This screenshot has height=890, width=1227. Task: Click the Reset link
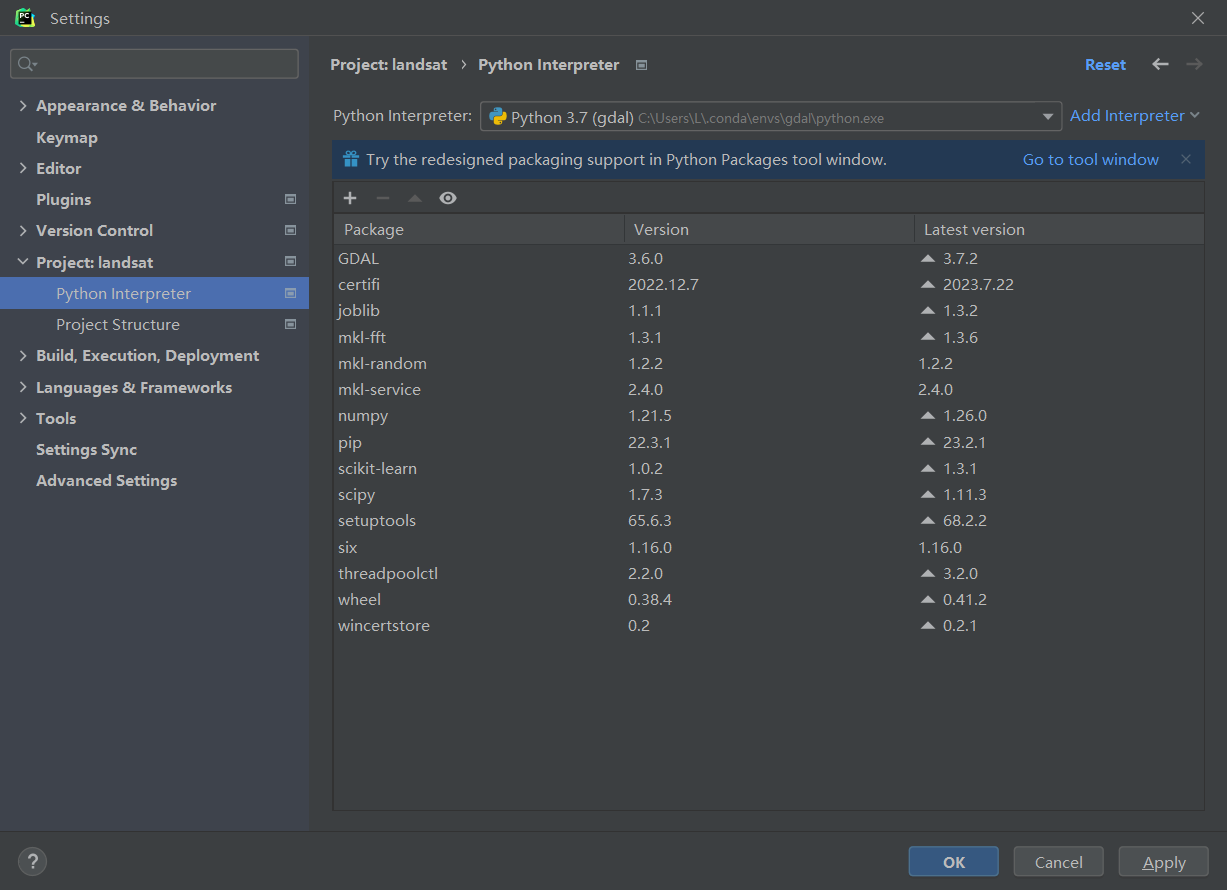(x=1105, y=64)
